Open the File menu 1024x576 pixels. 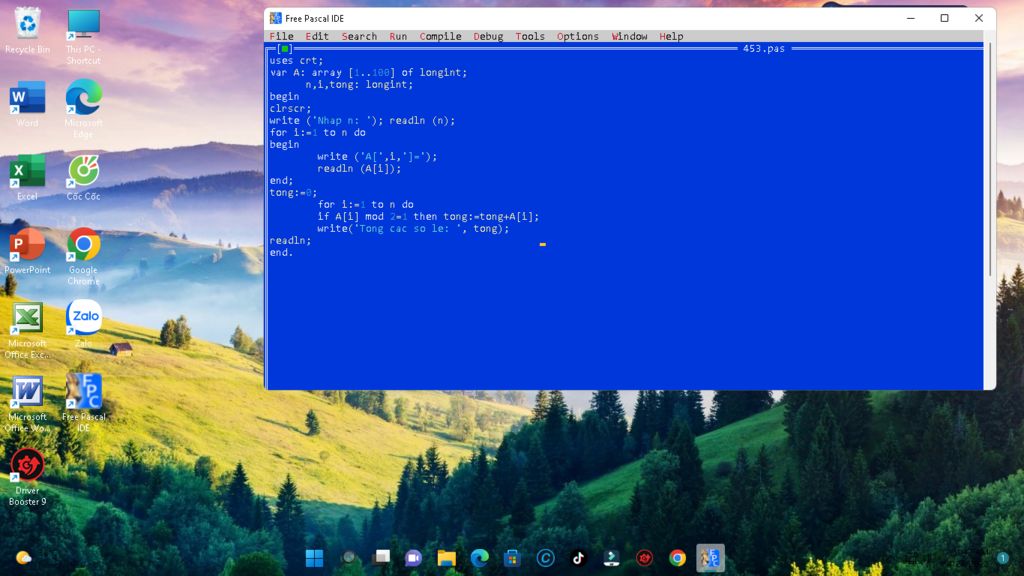[281, 37]
